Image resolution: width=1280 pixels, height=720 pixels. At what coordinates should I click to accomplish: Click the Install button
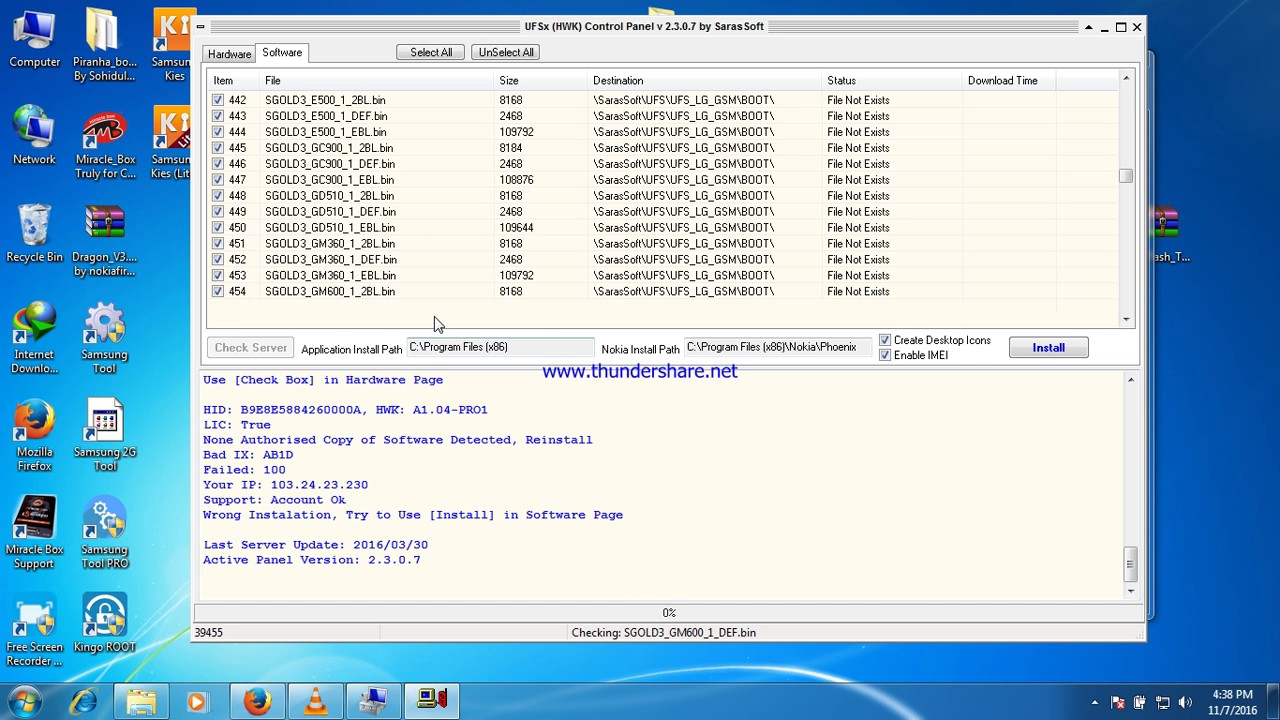tap(1048, 347)
